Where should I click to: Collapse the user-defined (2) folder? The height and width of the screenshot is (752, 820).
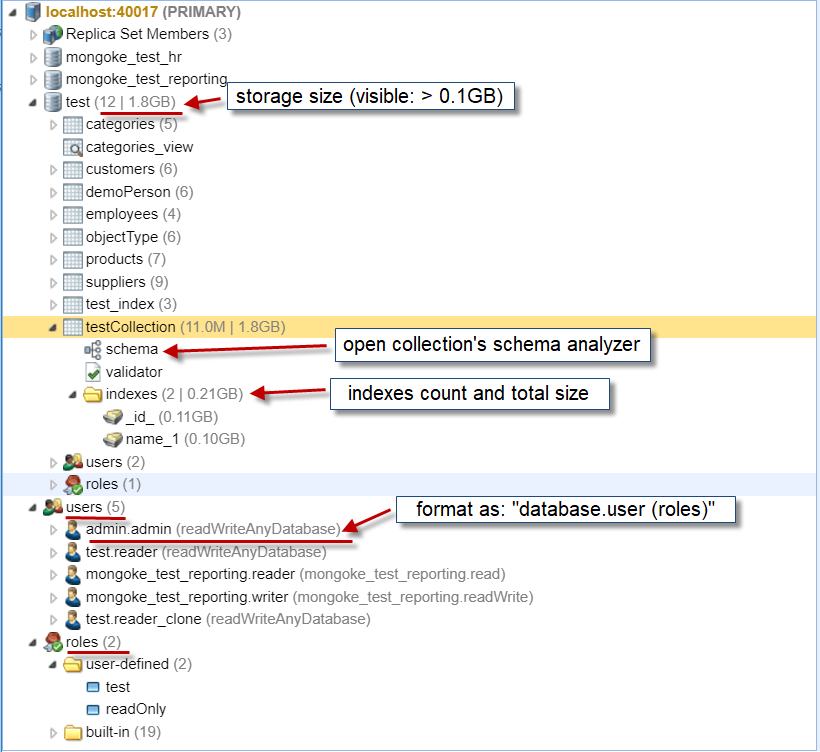[53, 665]
